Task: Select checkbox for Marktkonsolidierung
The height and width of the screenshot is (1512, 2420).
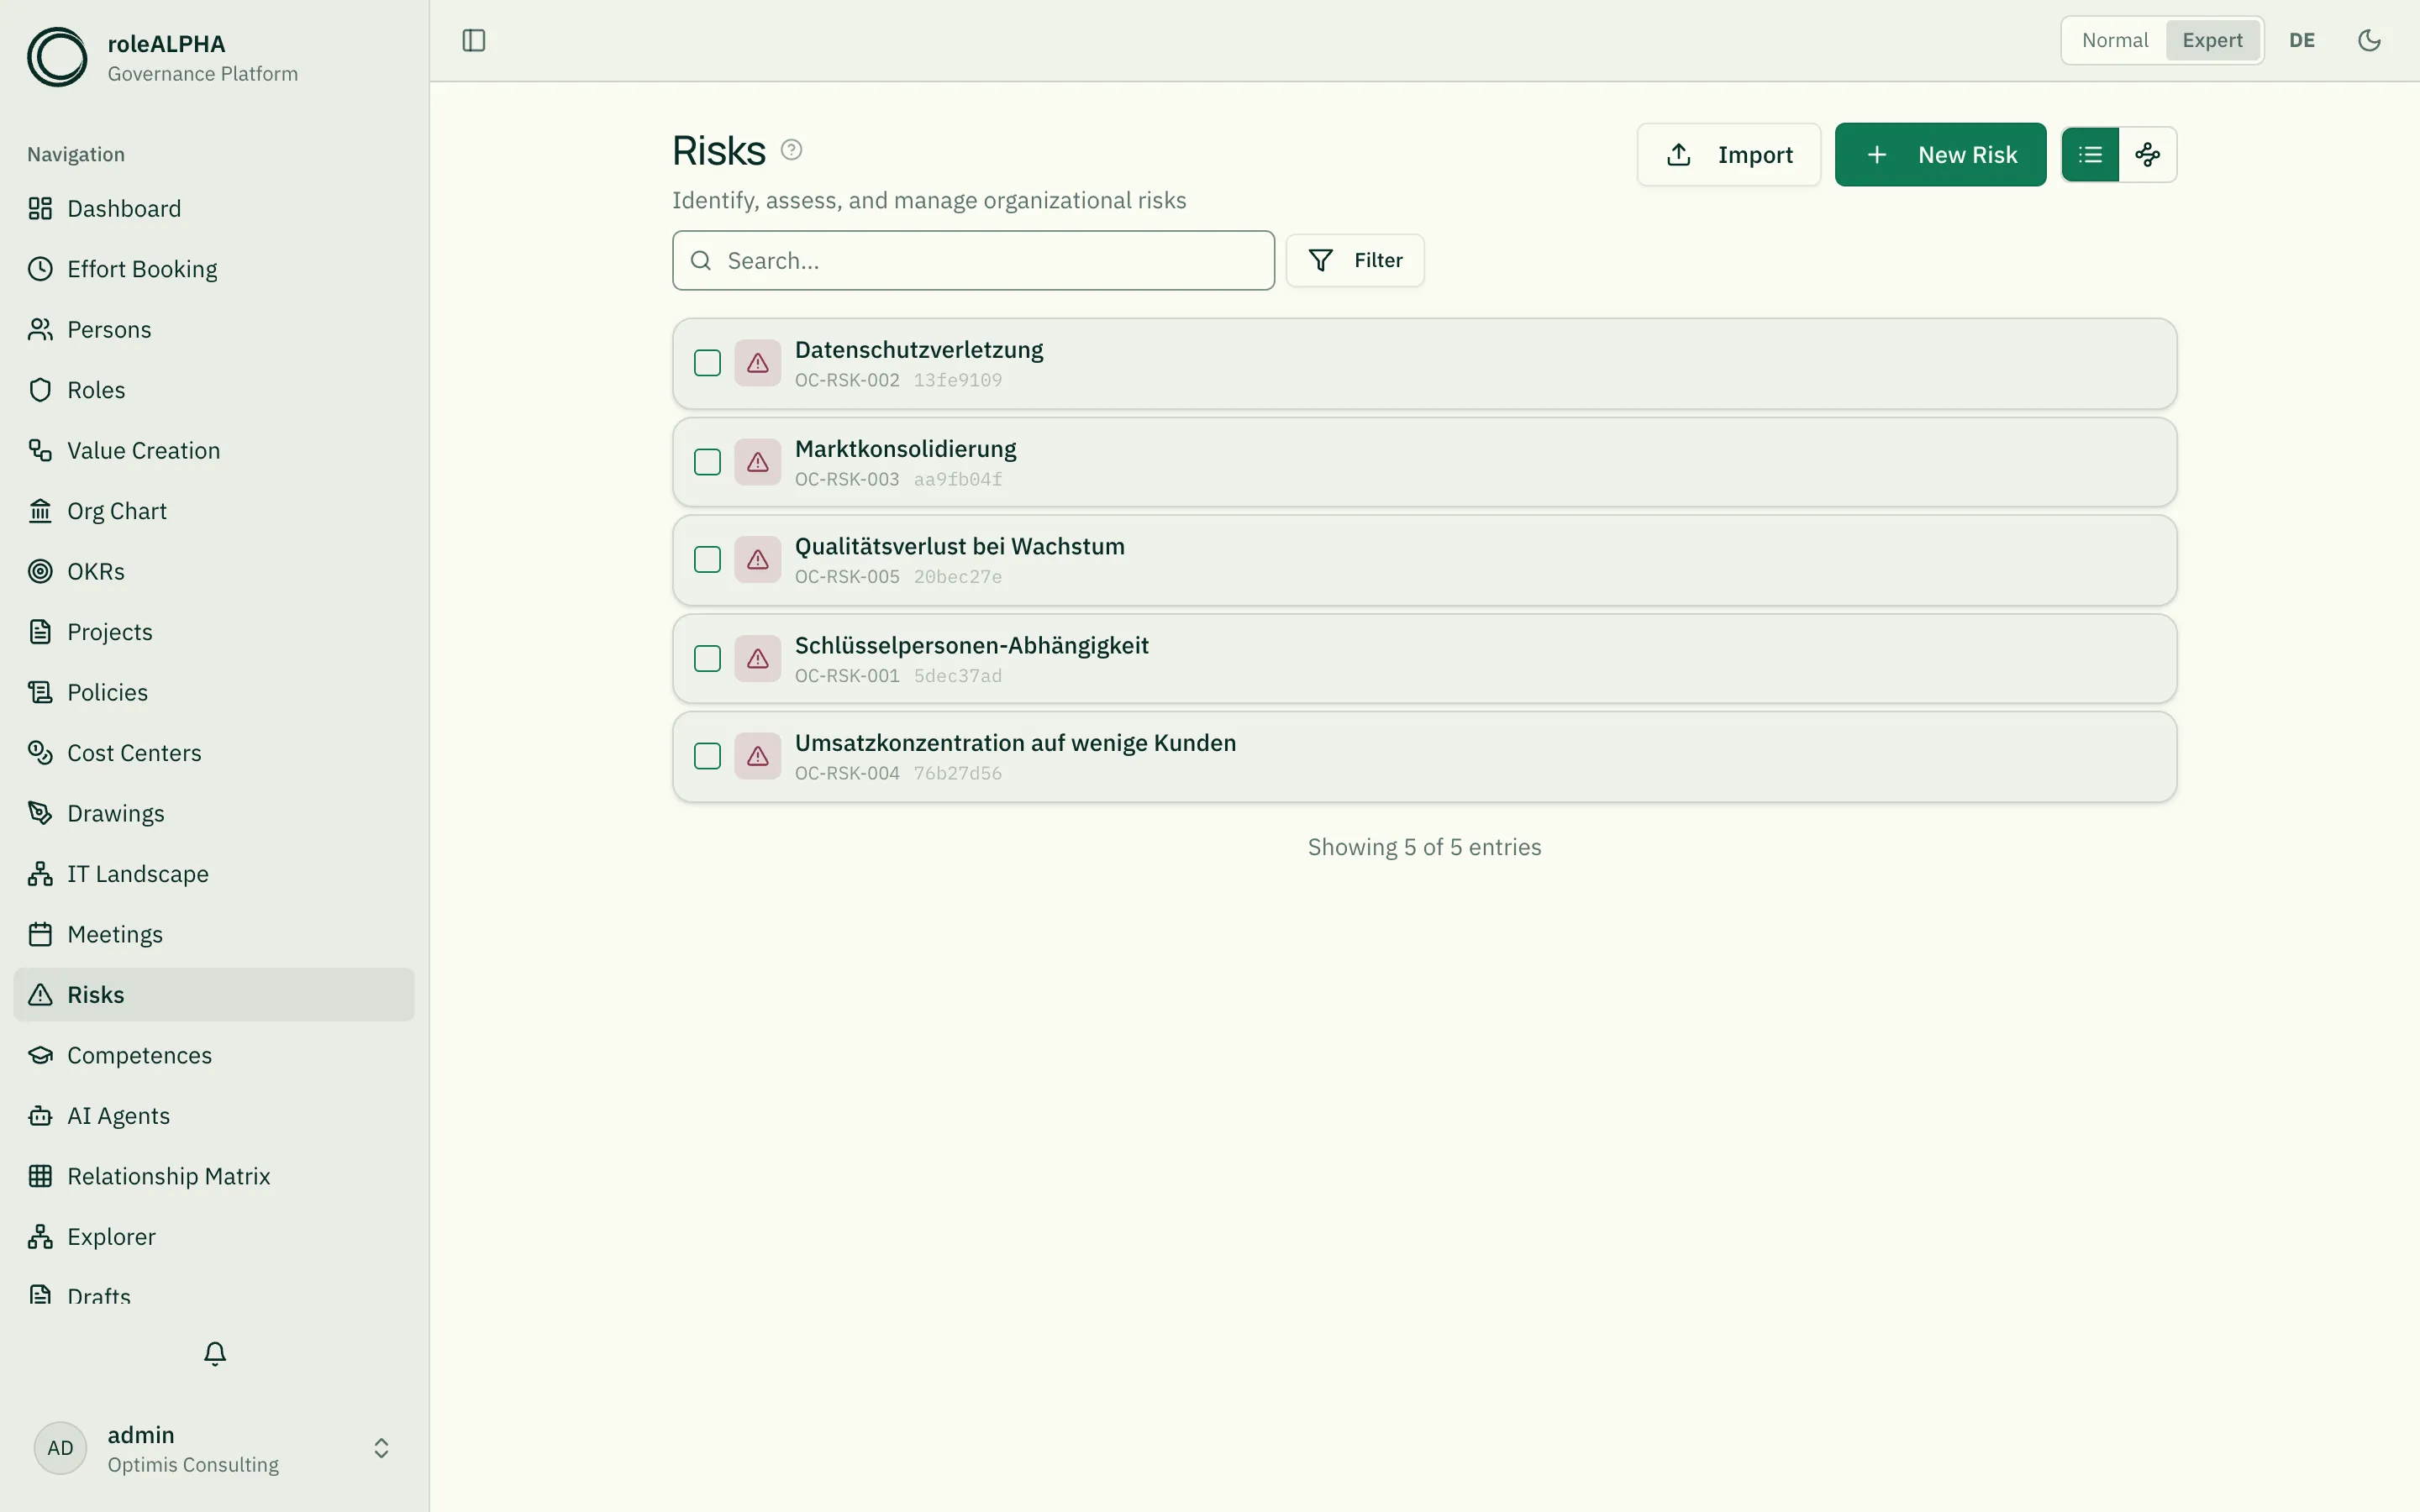Action: [x=707, y=462]
